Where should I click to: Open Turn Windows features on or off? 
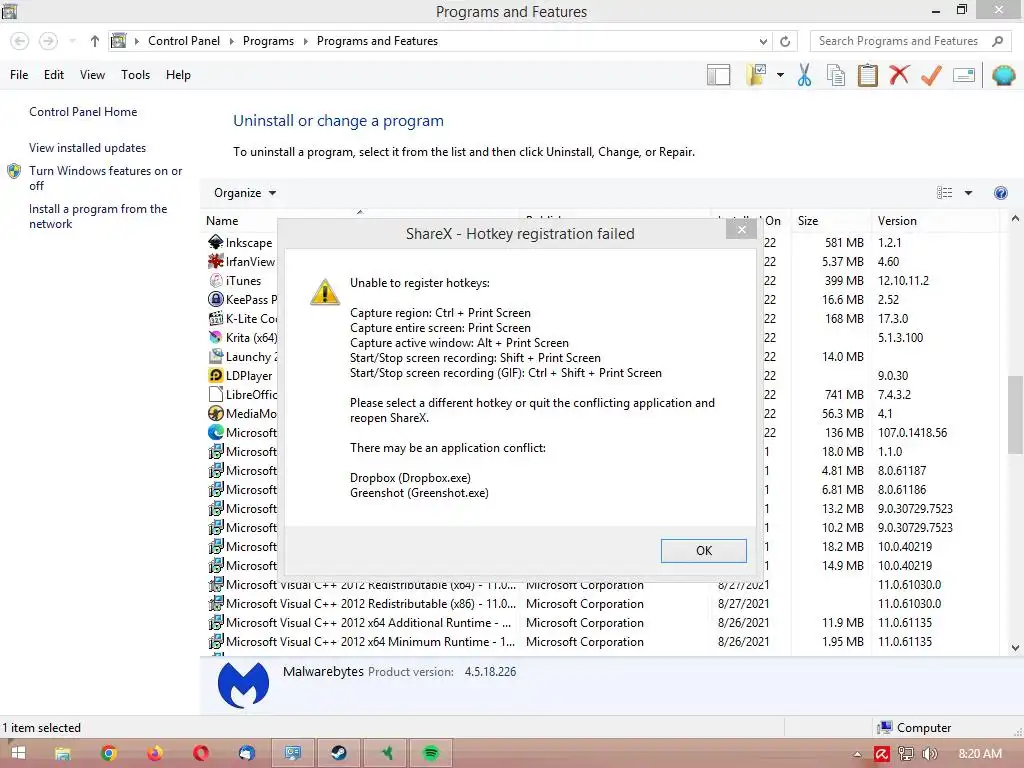point(105,178)
